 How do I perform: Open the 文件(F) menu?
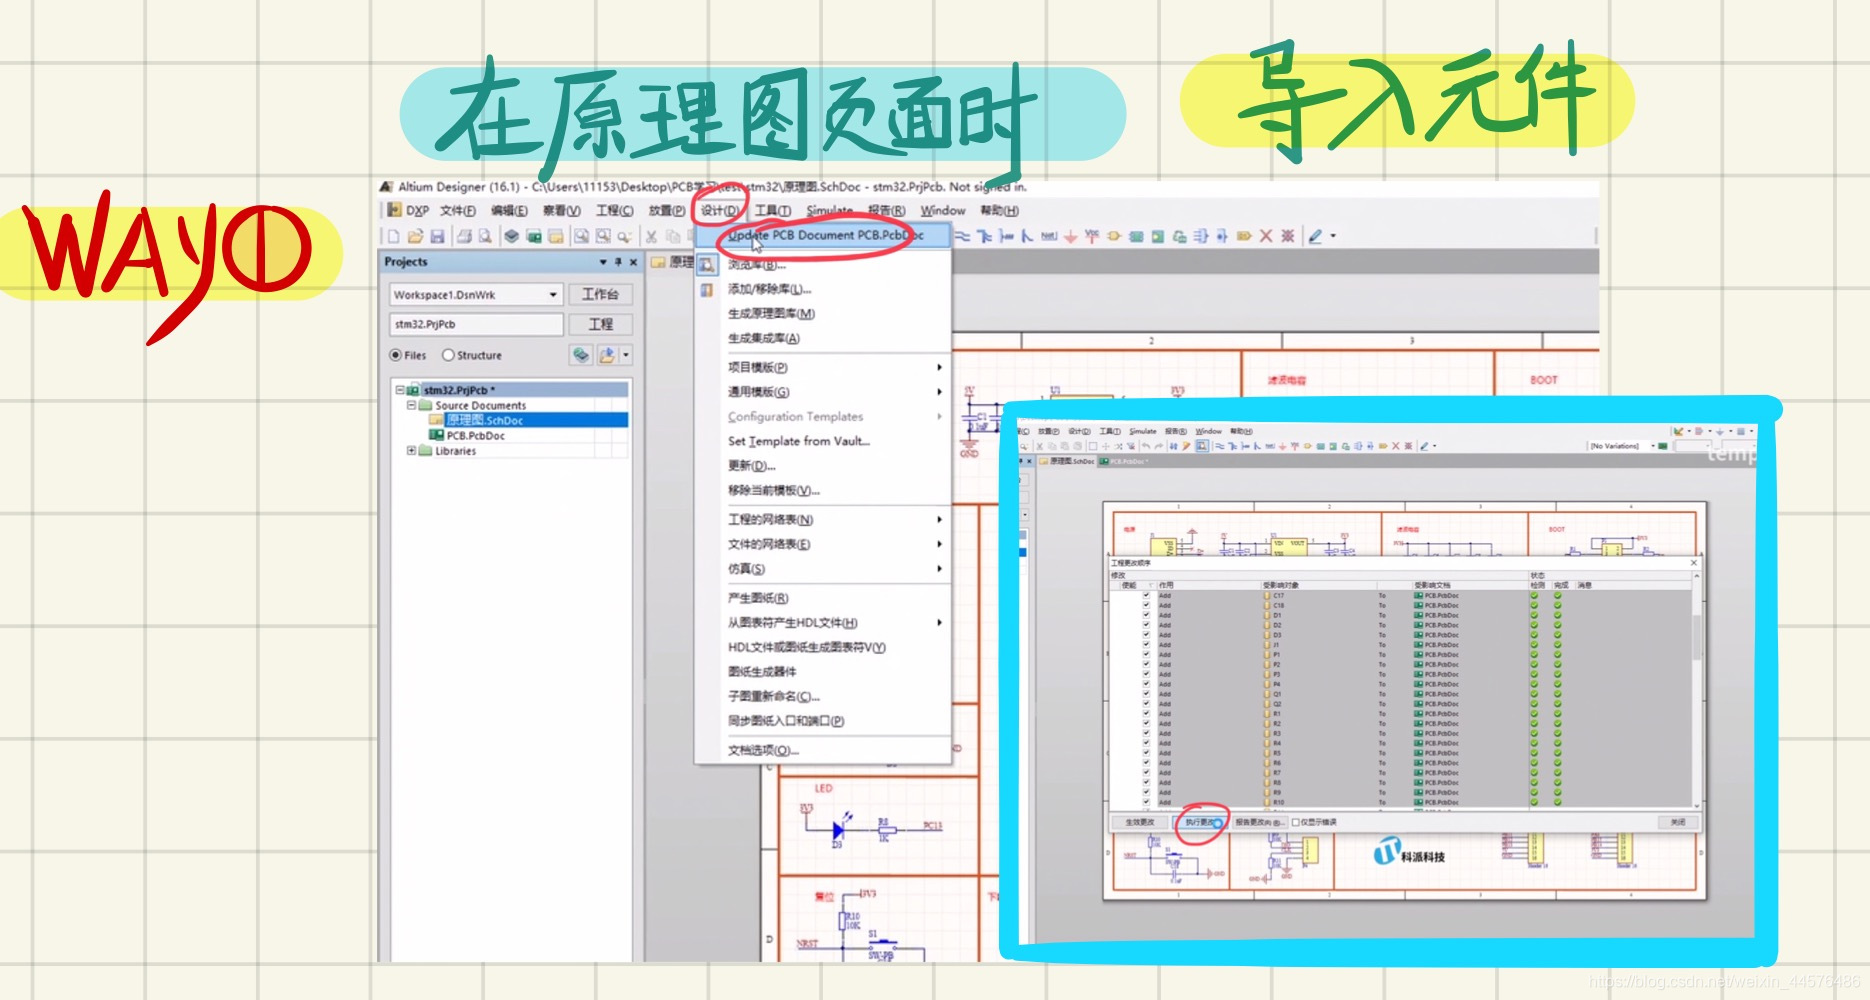point(457,210)
